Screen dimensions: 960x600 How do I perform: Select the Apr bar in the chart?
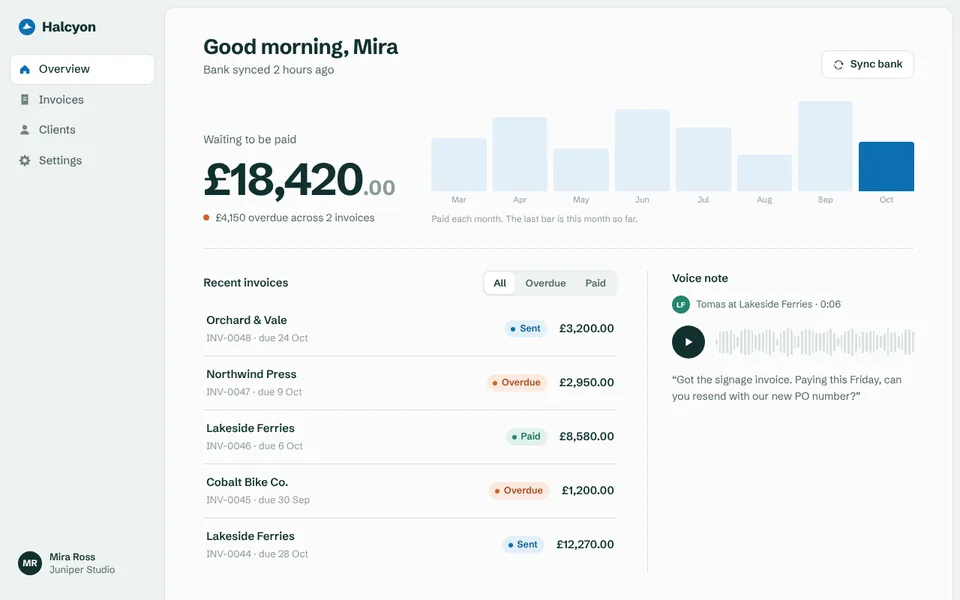(520, 154)
